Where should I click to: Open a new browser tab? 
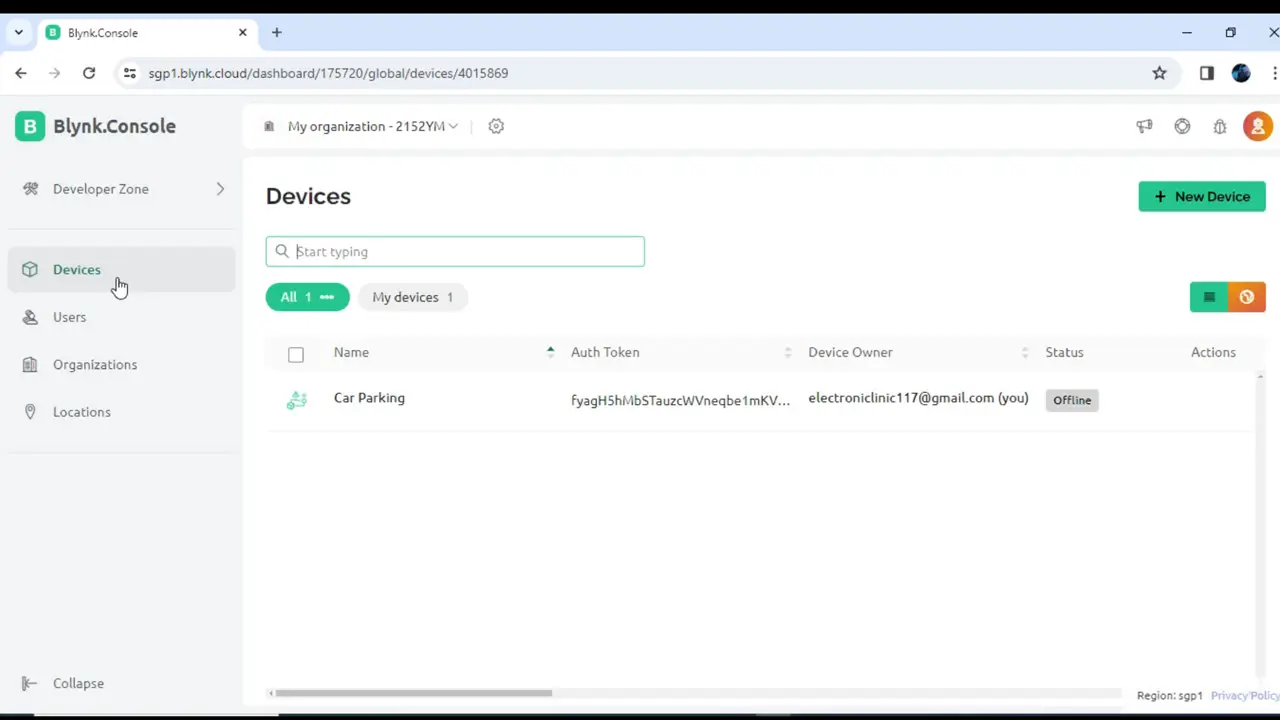[x=277, y=32]
